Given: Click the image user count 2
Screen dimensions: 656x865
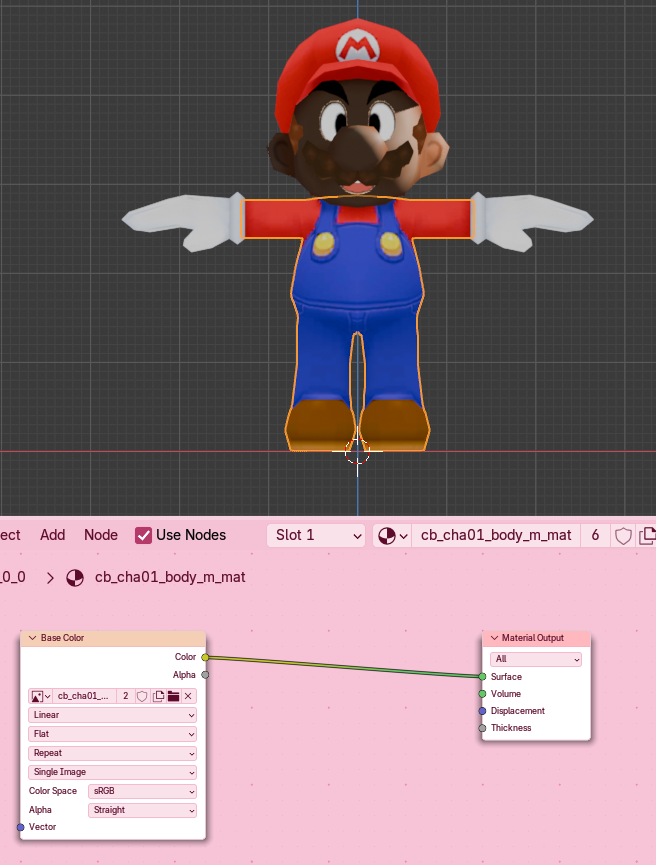Looking at the screenshot, I should pyautogui.click(x=126, y=696).
